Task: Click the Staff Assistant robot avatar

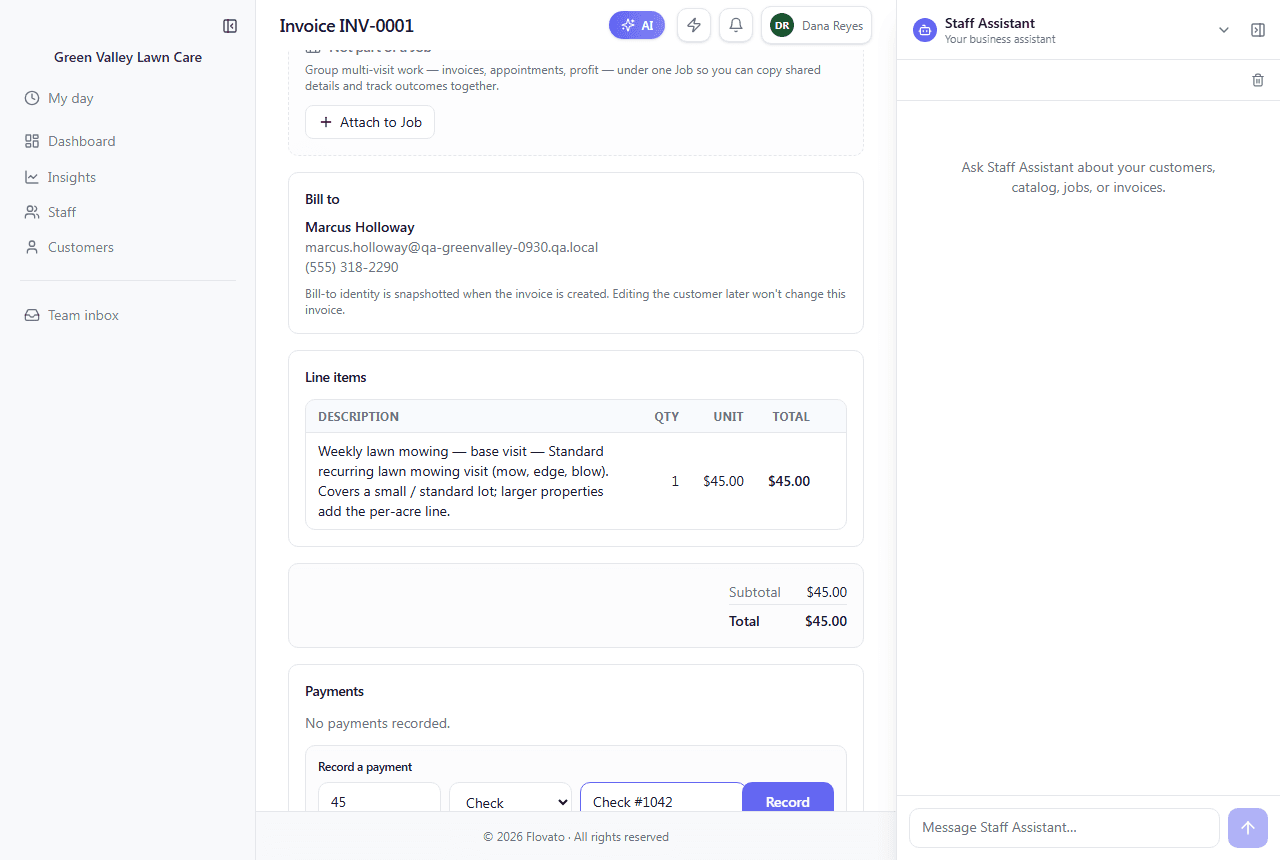Action: [x=925, y=30]
